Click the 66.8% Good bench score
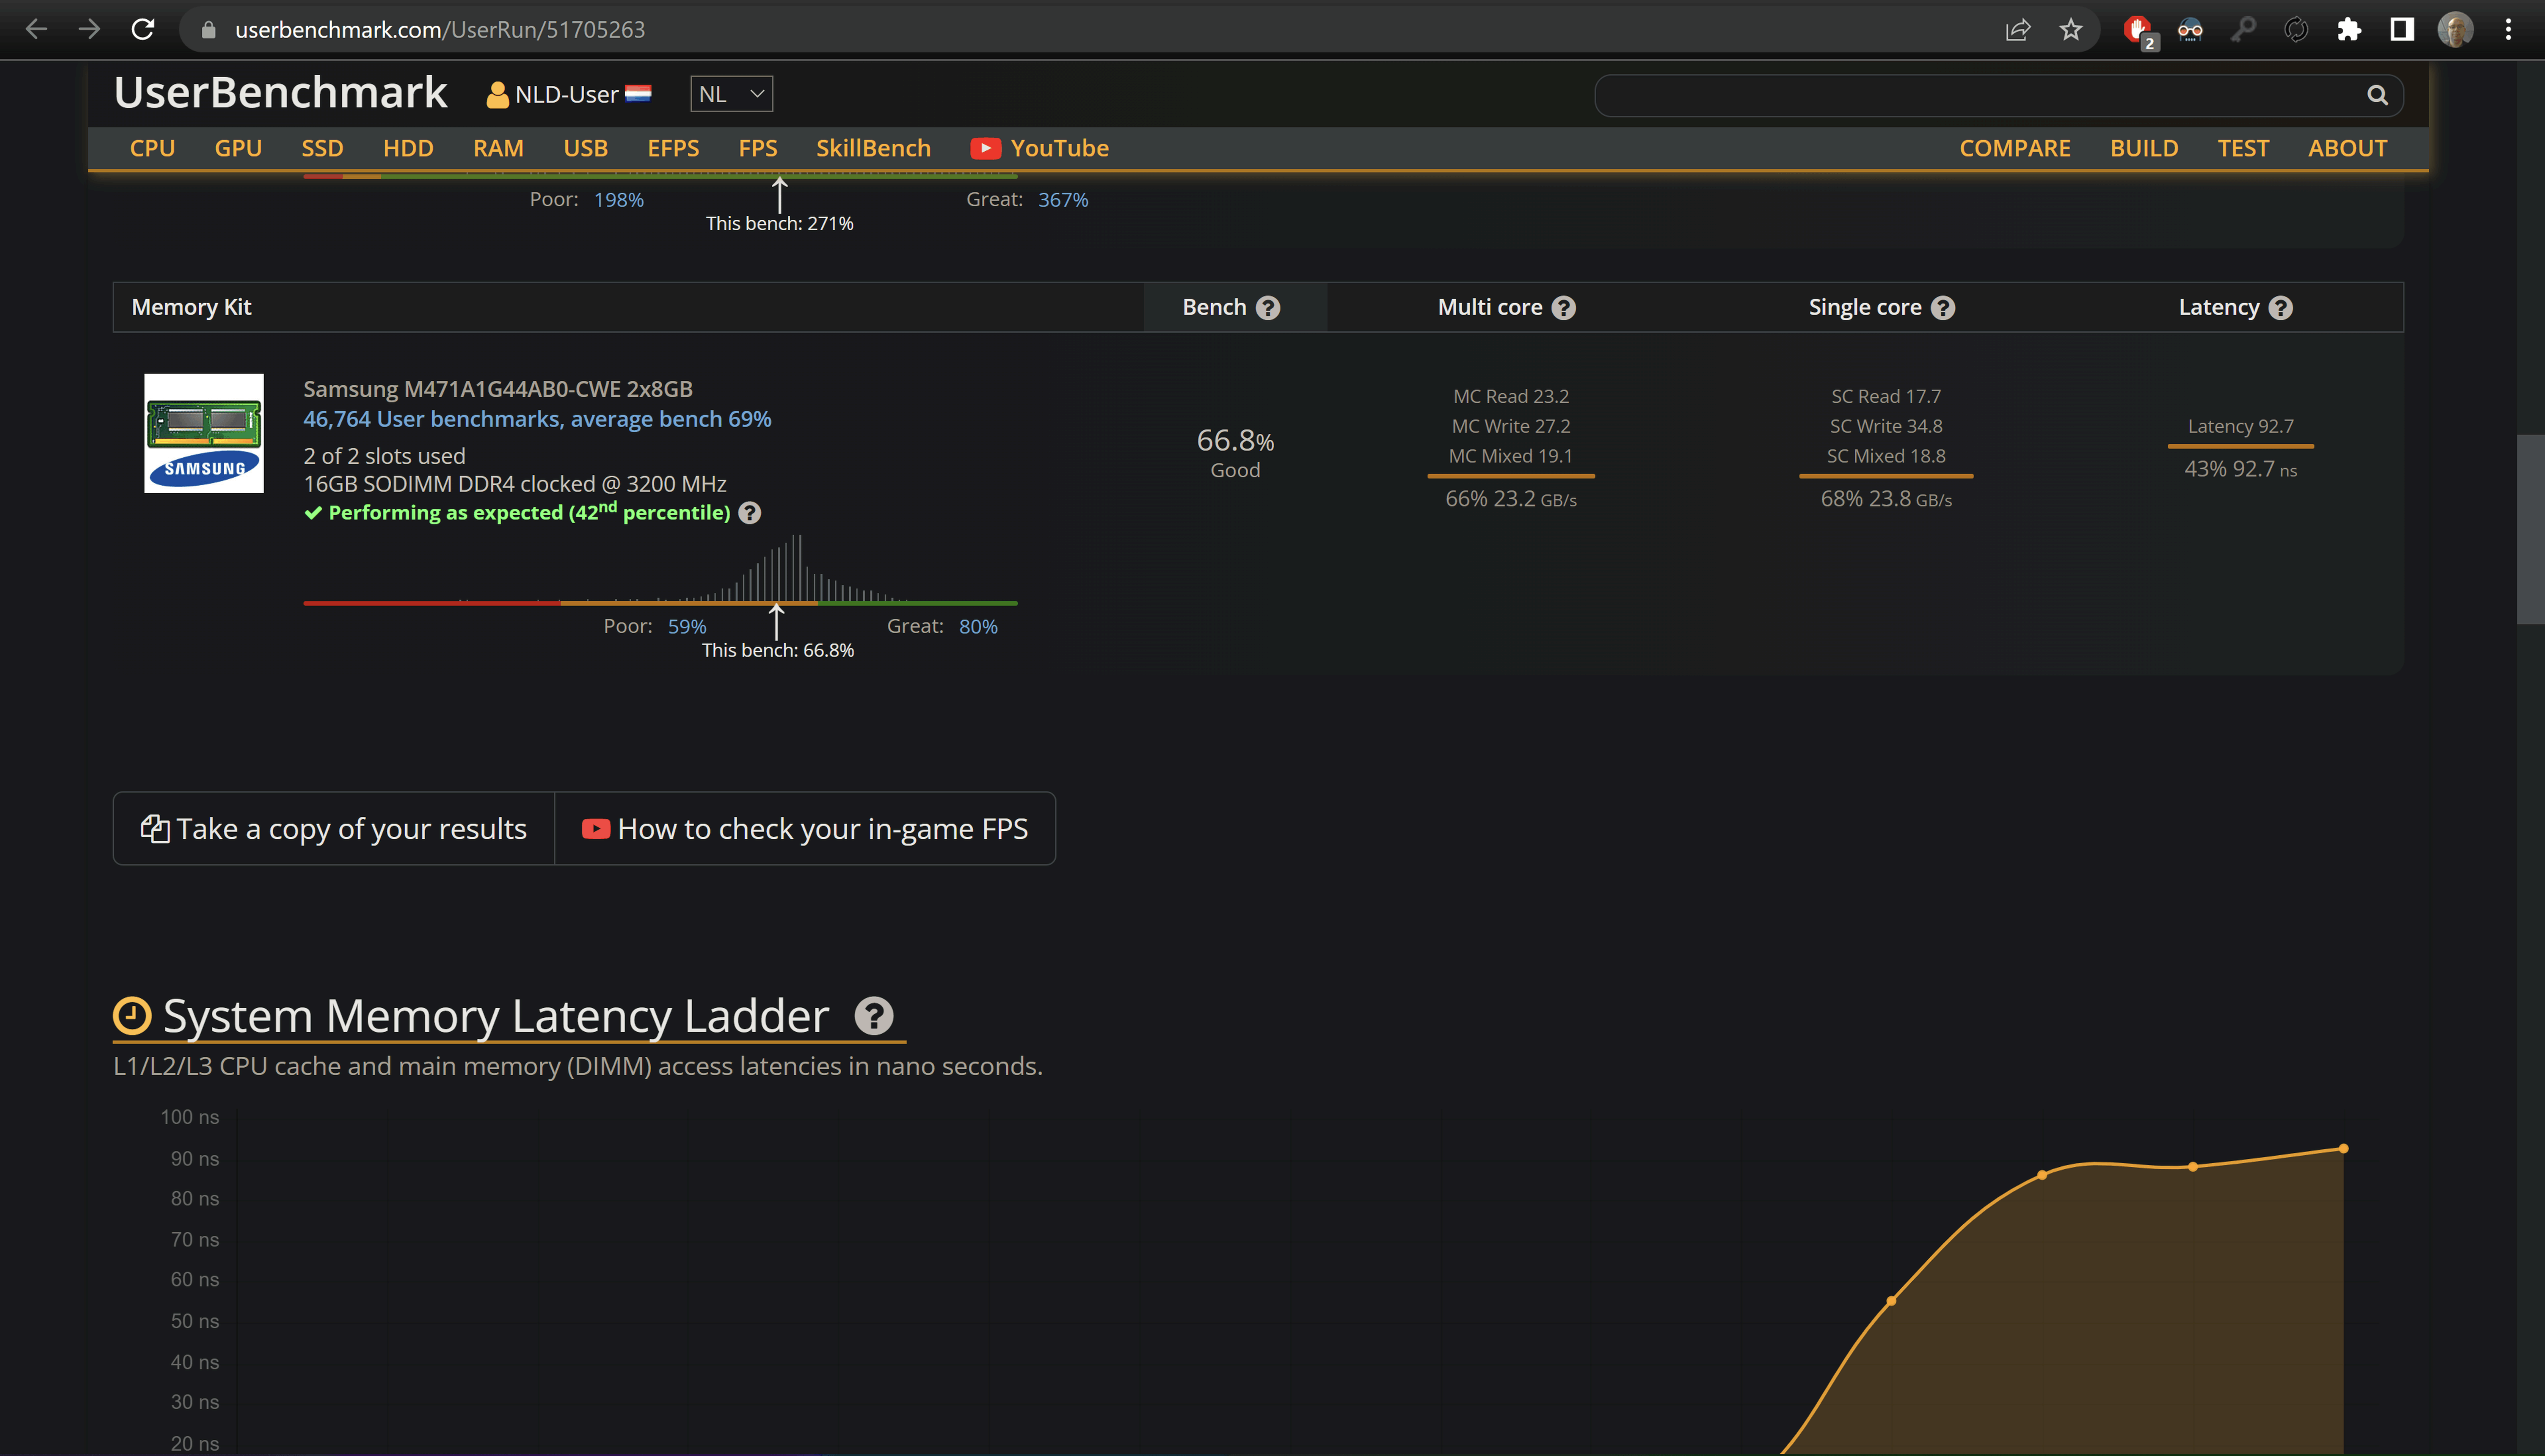2545x1456 pixels. pyautogui.click(x=1235, y=453)
